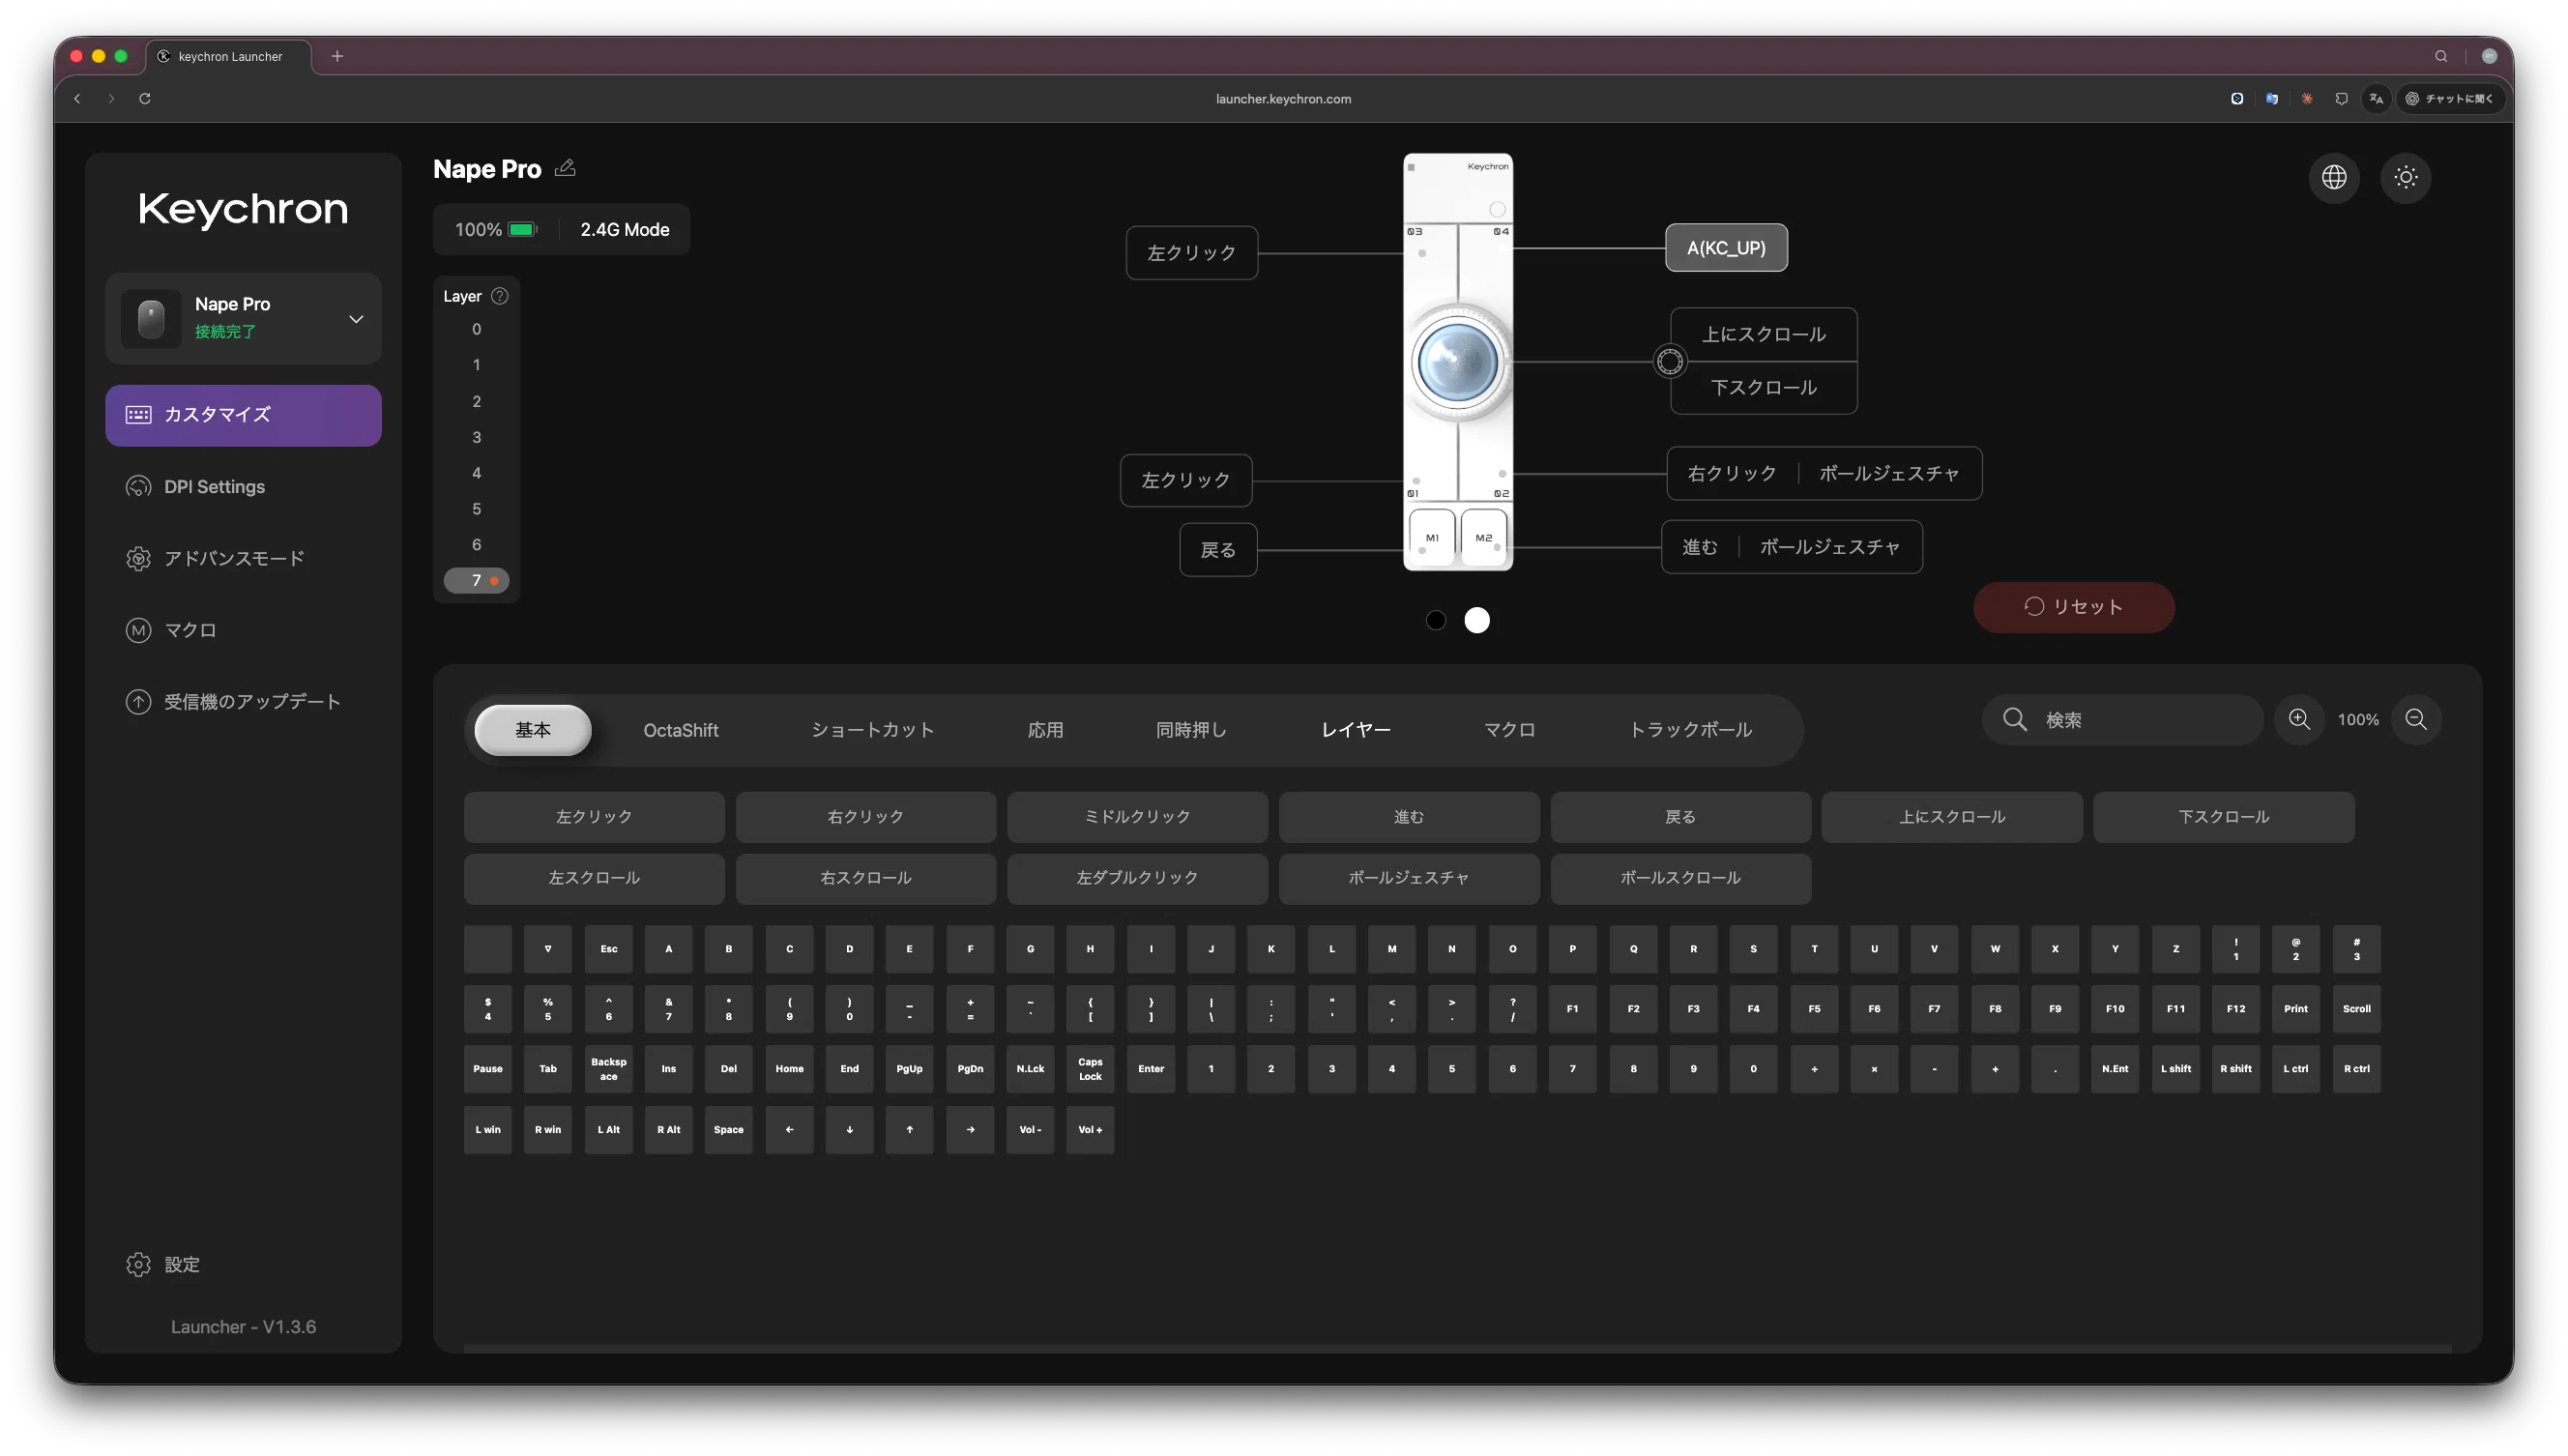Go back in browser history
The width and height of the screenshot is (2568, 1456).
point(77,99)
